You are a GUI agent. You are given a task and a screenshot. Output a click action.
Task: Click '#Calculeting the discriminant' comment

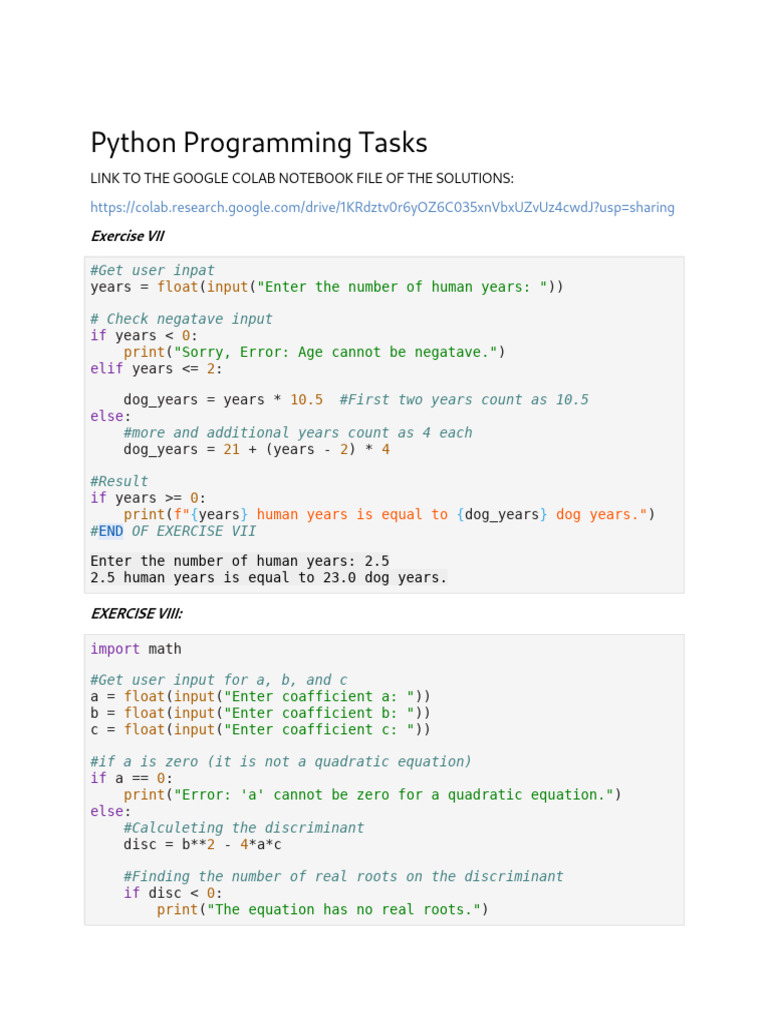coord(244,828)
